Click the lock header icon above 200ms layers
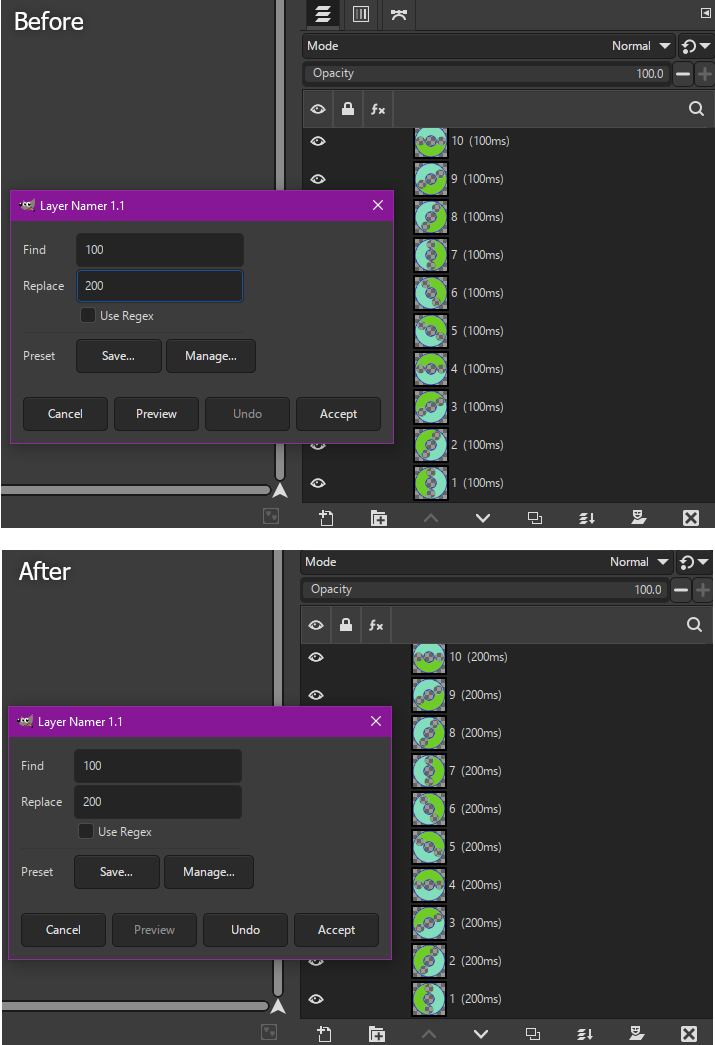 (346, 624)
